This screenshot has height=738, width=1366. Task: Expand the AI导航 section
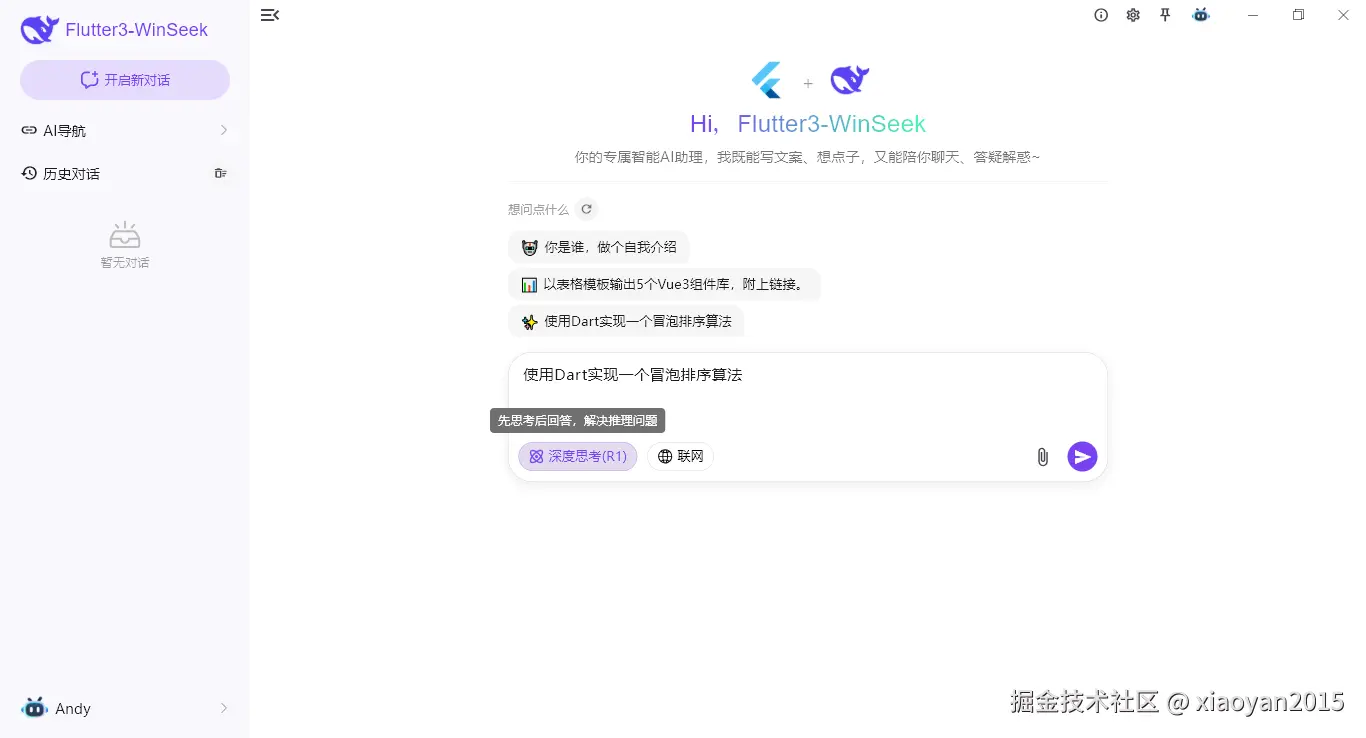(x=224, y=130)
